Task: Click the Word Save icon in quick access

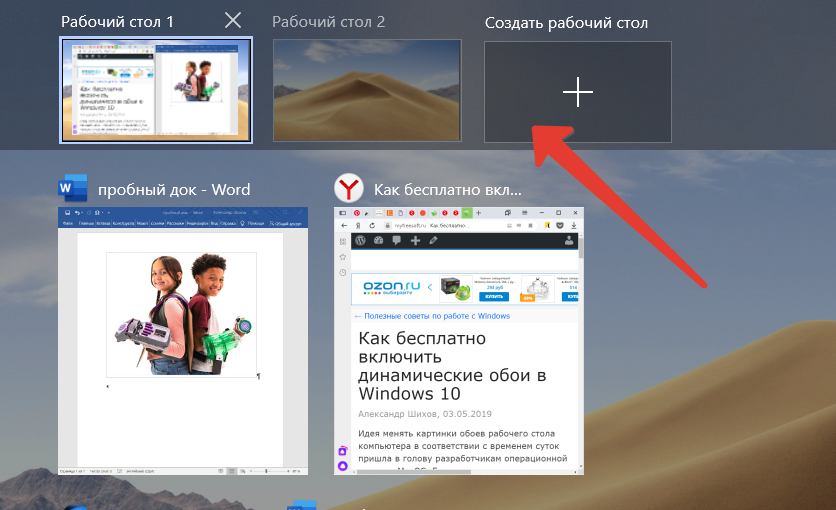Action: (68, 213)
